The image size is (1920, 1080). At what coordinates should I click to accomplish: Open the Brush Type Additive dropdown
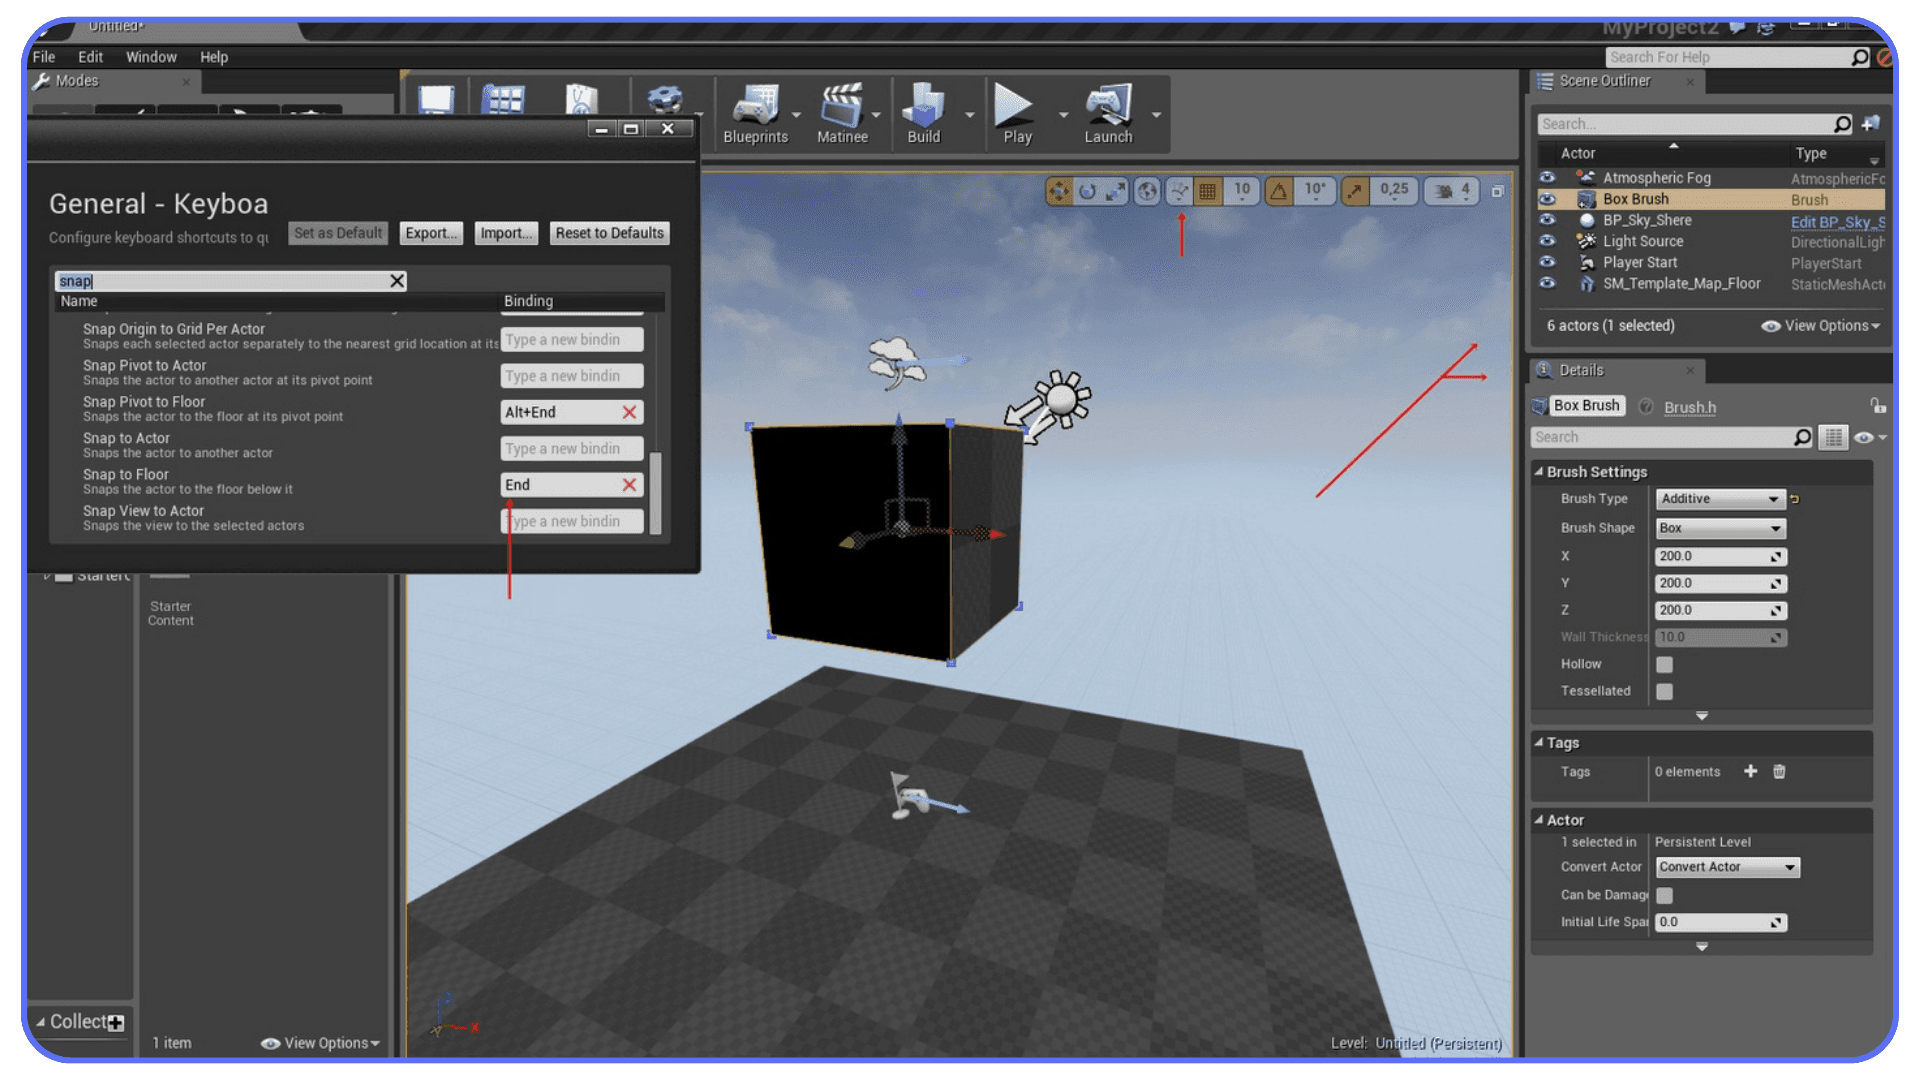[x=1719, y=499]
